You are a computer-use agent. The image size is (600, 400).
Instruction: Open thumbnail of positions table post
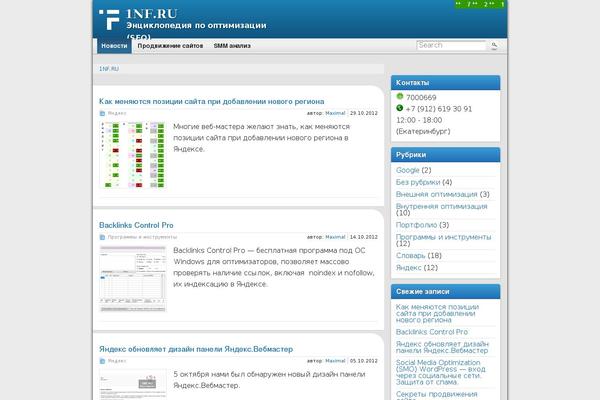(133, 155)
